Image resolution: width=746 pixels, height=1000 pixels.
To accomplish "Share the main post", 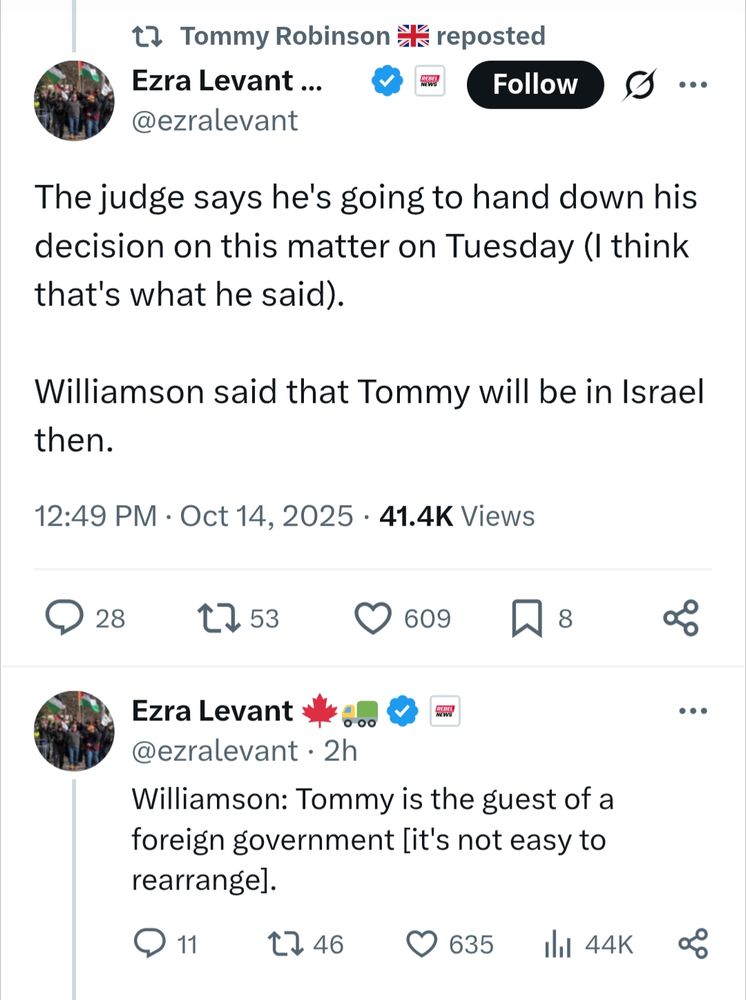I will click(x=682, y=619).
